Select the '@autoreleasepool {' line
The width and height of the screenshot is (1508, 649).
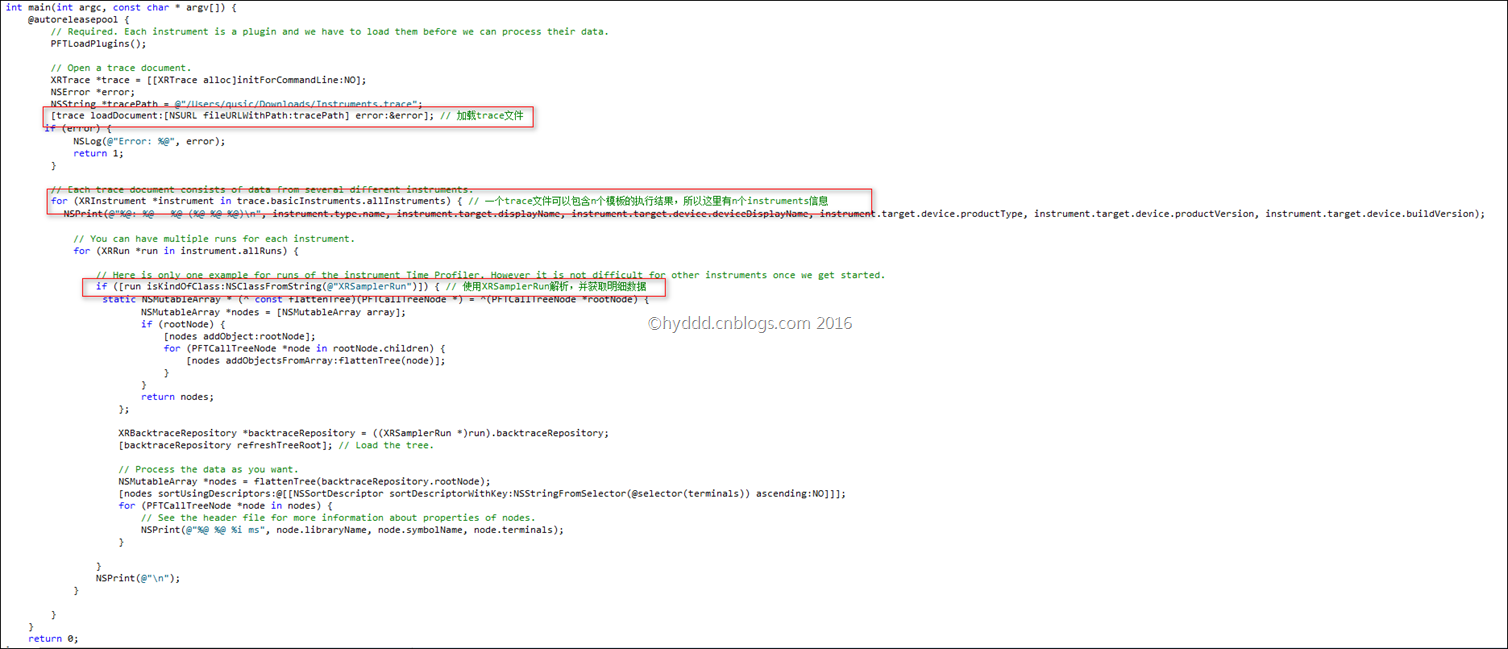(x=79, y=20)
